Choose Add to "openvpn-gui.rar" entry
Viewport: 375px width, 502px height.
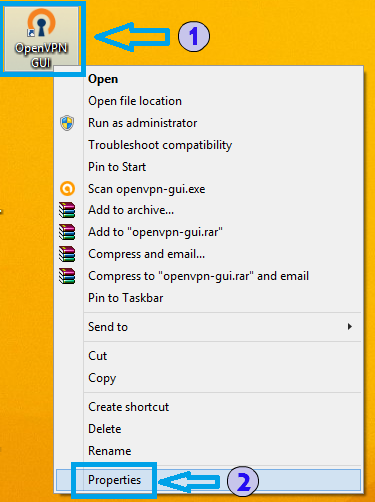(x=208, y=232)
